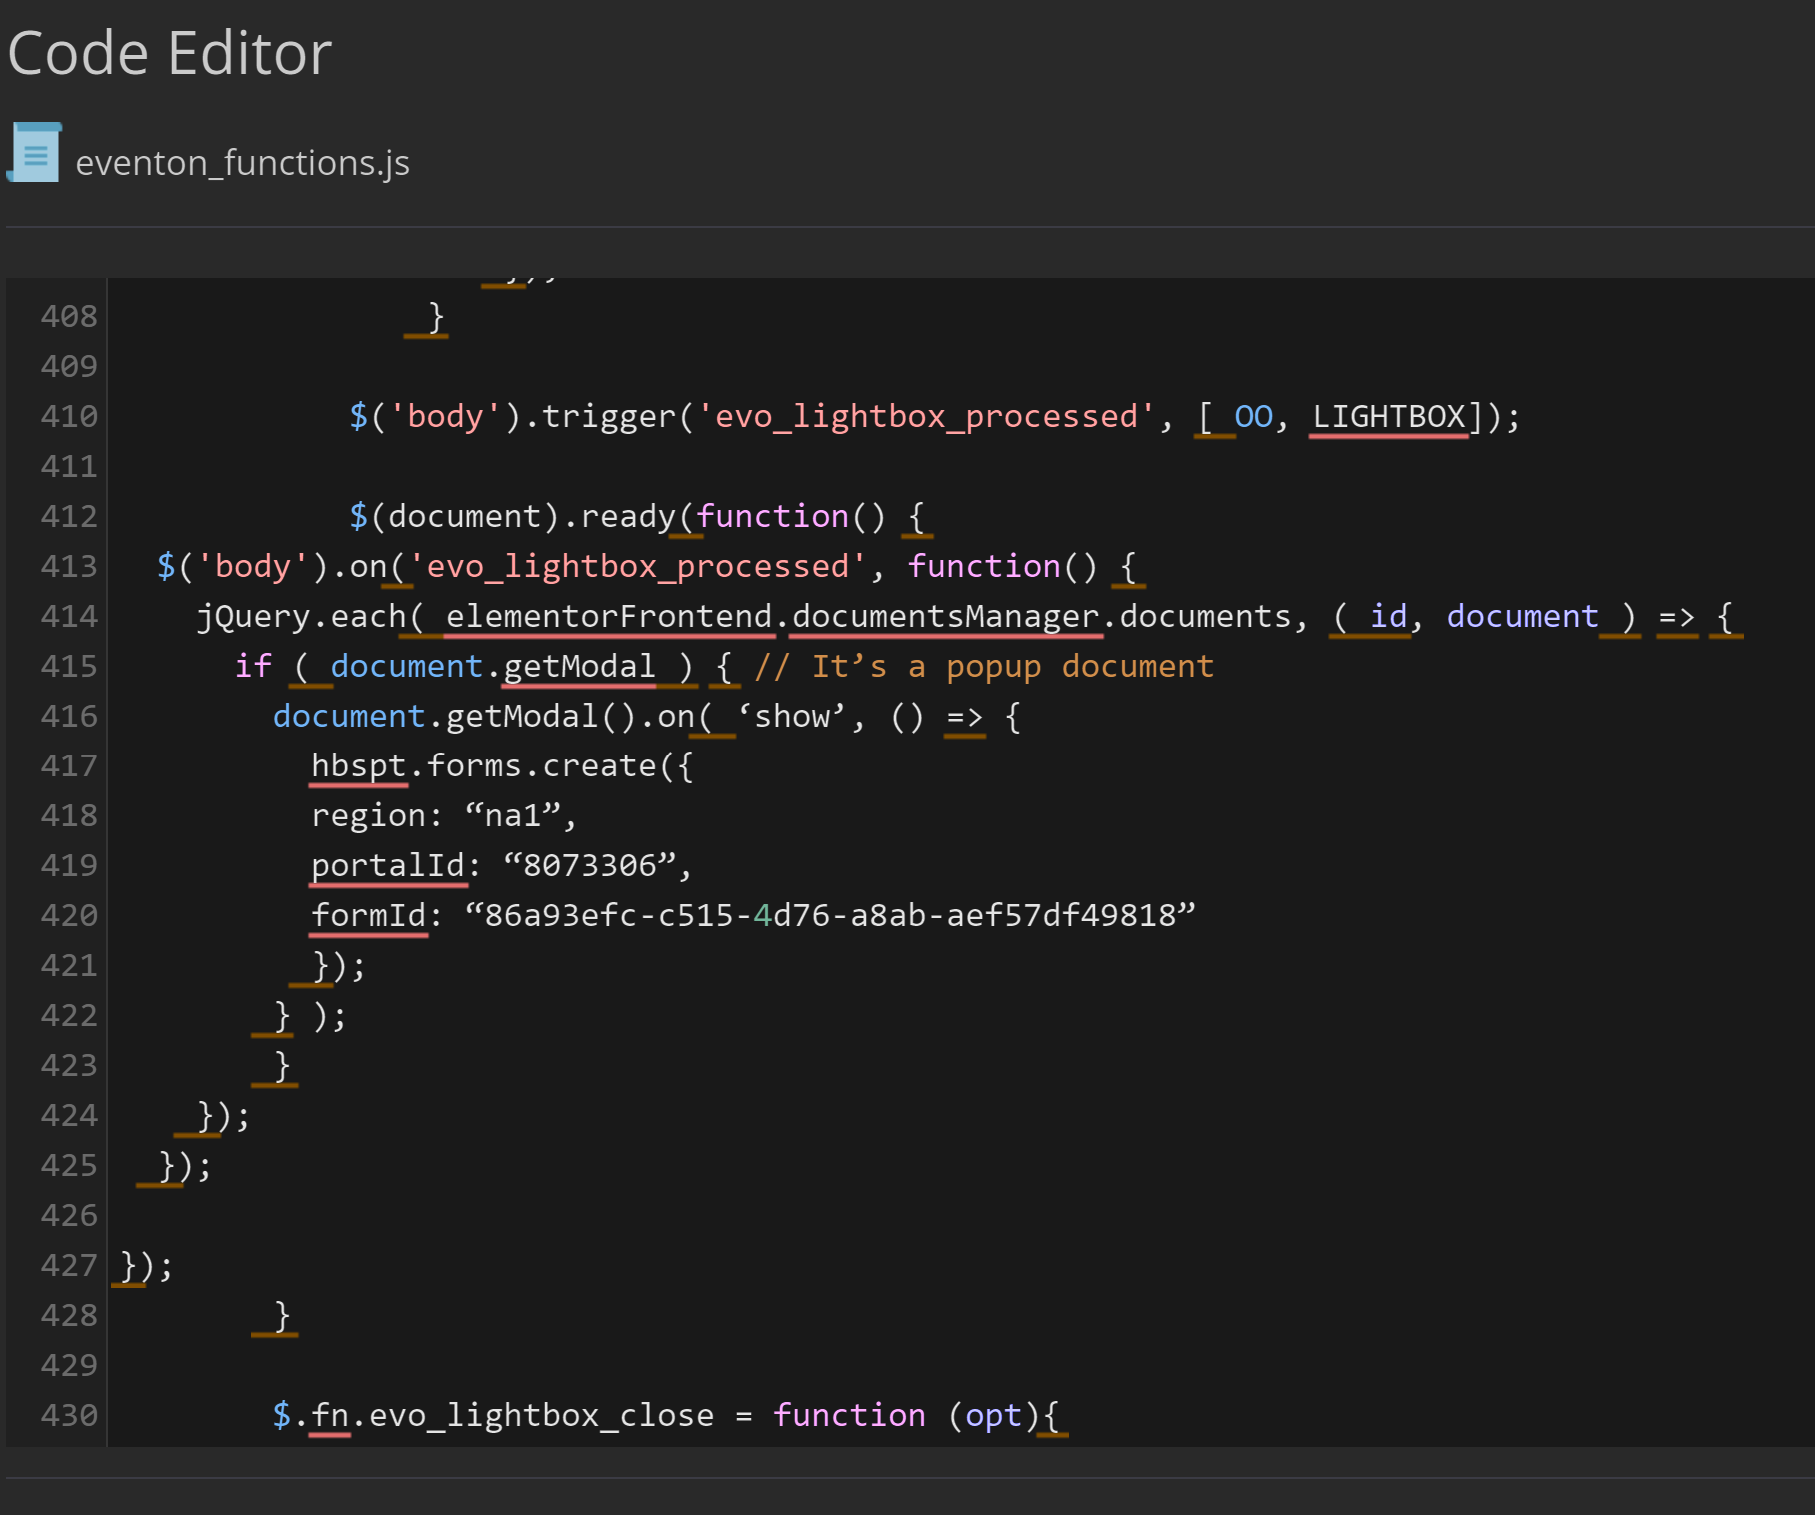The image size is (1815, 1515).
Task: Click documentsManager underlined identifier
Action: [946, 616]
